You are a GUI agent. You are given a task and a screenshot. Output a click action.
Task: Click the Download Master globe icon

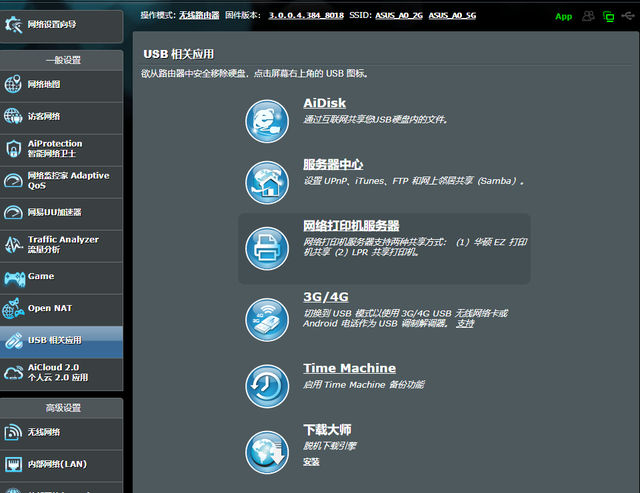pos(267,452)
